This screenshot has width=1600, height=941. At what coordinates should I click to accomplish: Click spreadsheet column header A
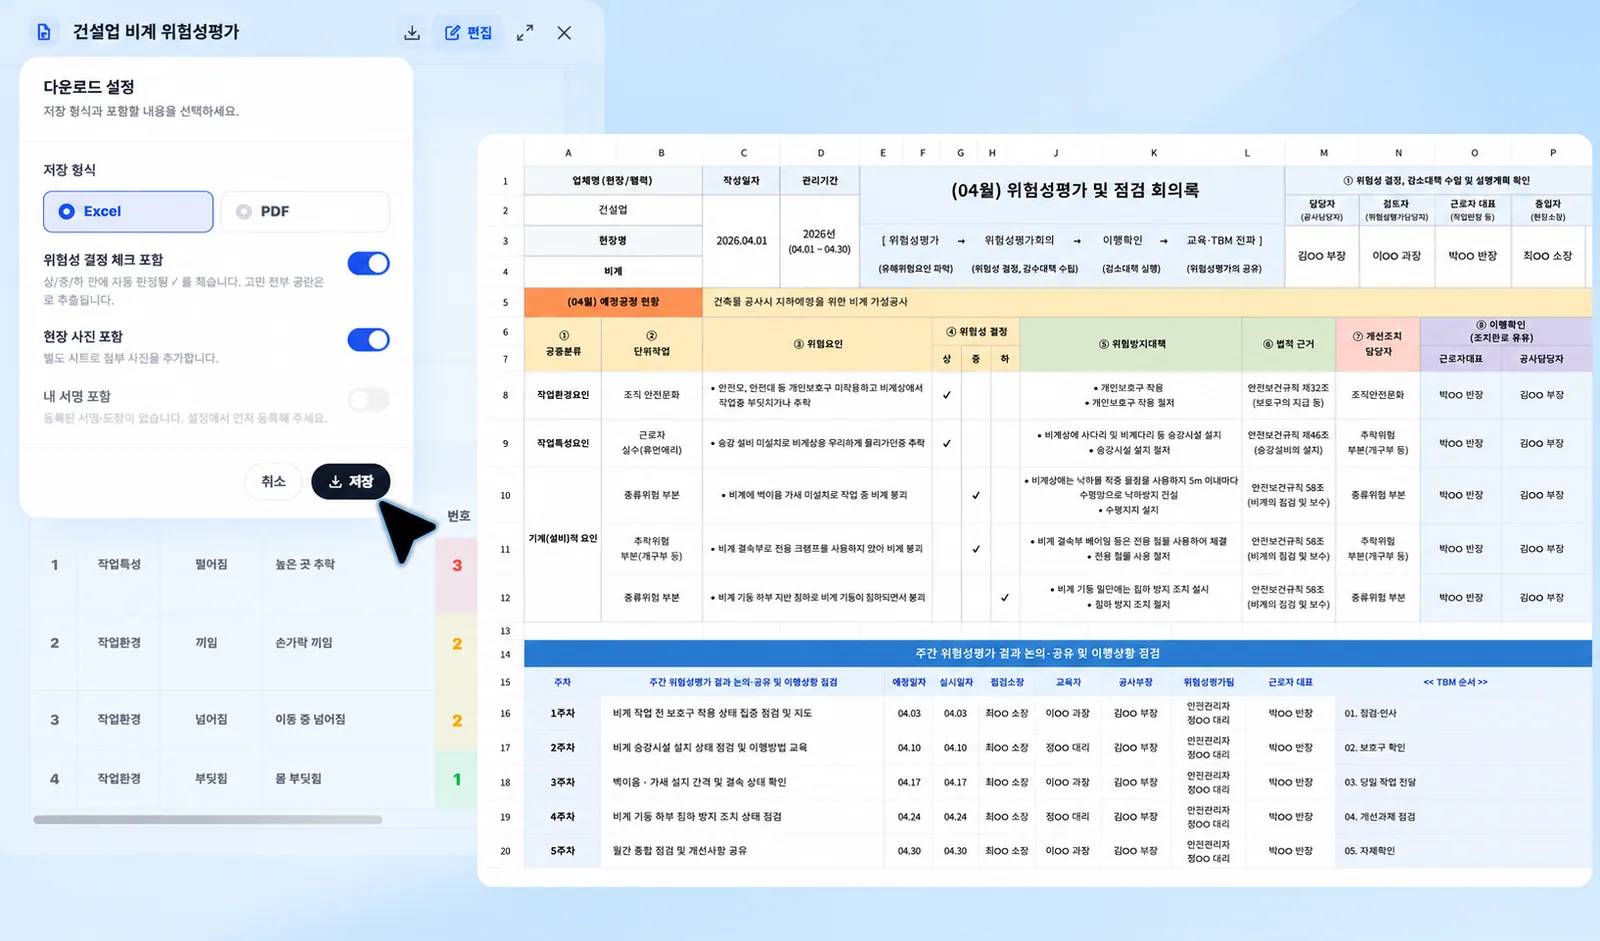pyautogui.click(x=568, y=153)
